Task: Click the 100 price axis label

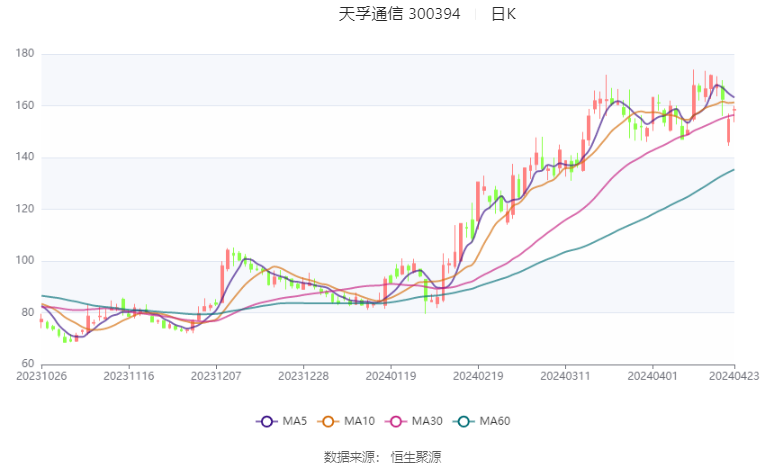Action: (x=25, y=260)
